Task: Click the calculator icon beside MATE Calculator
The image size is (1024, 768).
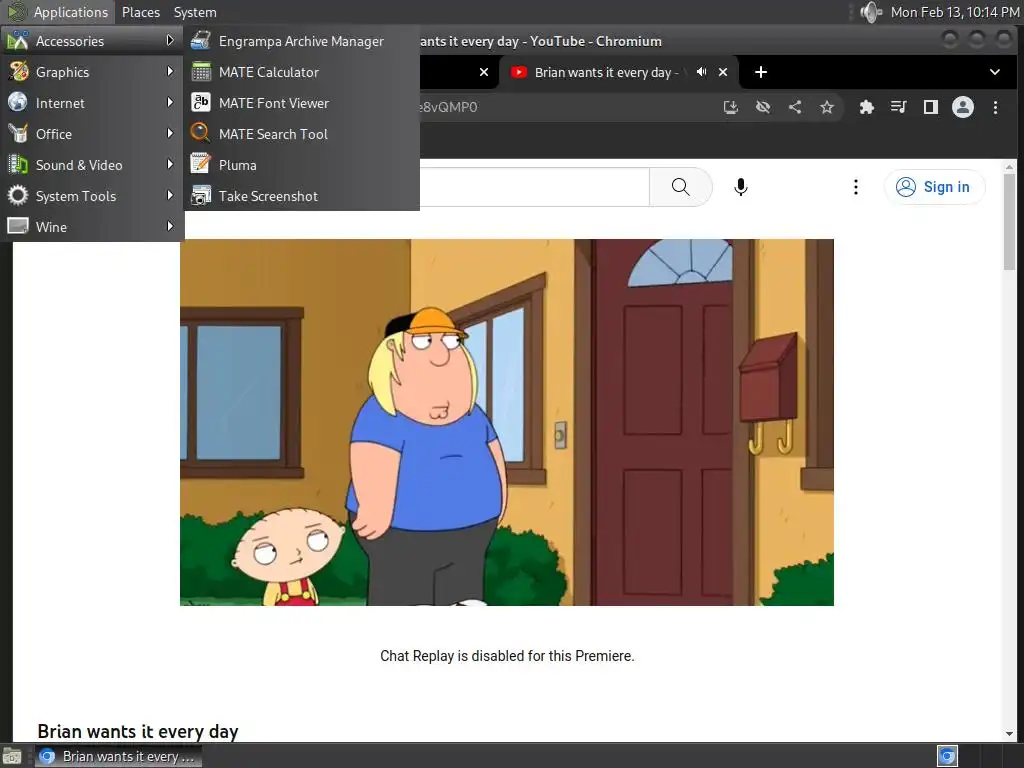Action: pos(200,72)
